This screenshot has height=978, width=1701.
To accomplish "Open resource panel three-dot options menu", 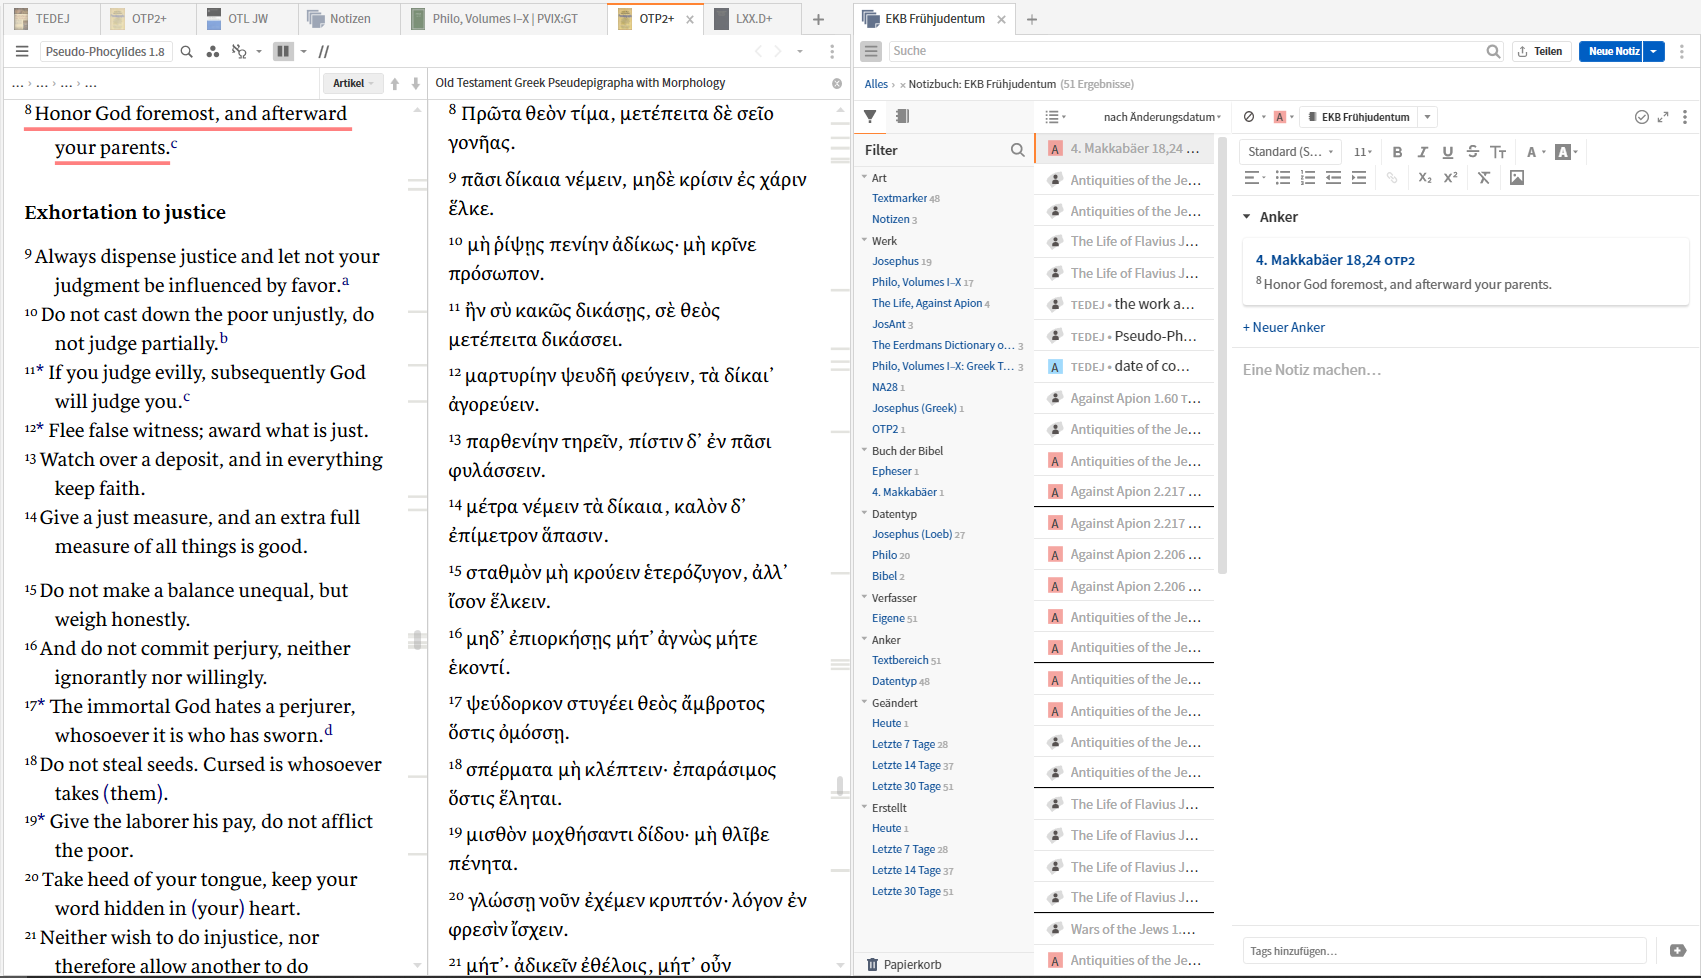I will click(x=832, y=51).
